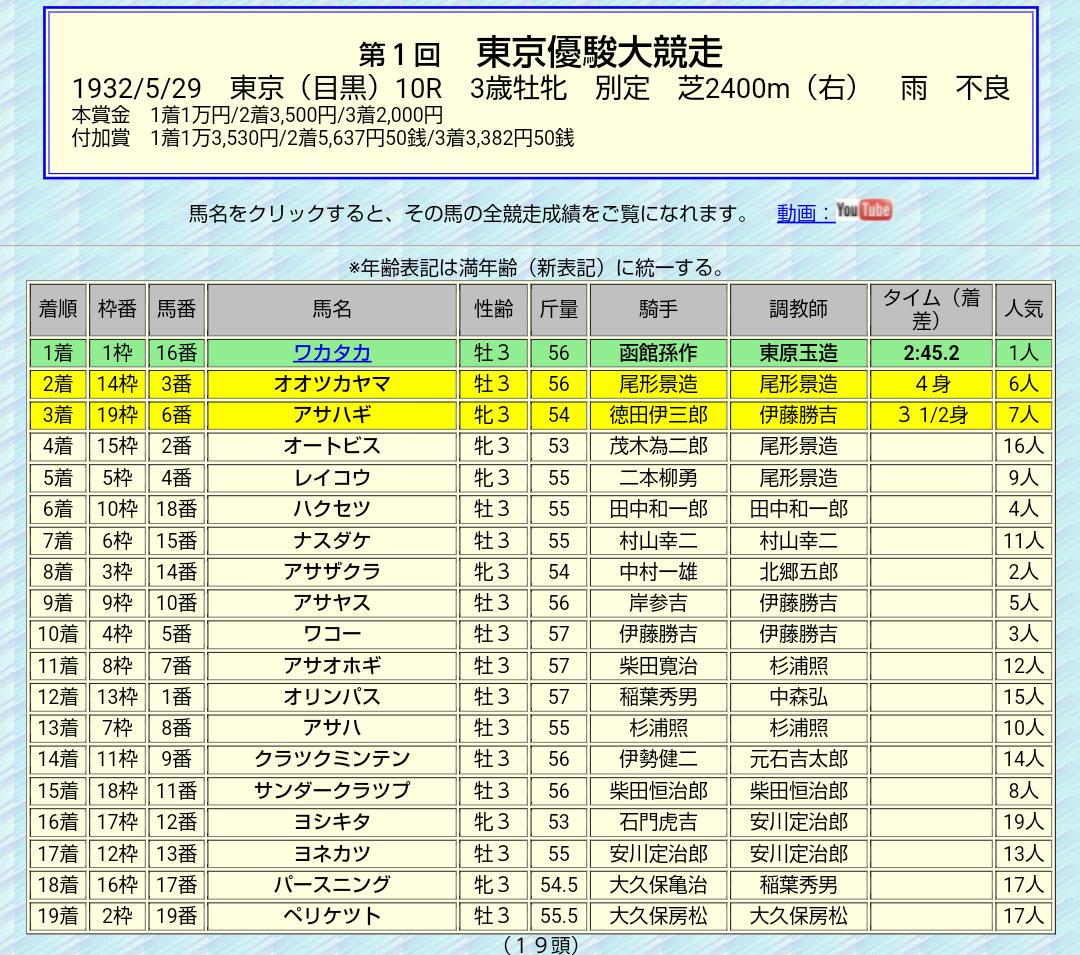Open the YouTube video icon
Image resolution: width=1080 pixels, height=955 pixels.
[864, 210]
